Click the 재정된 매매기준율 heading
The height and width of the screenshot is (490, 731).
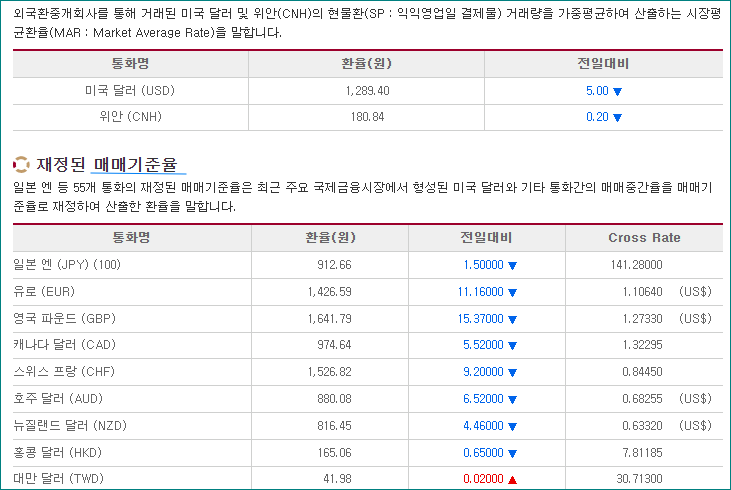[107, 164]
